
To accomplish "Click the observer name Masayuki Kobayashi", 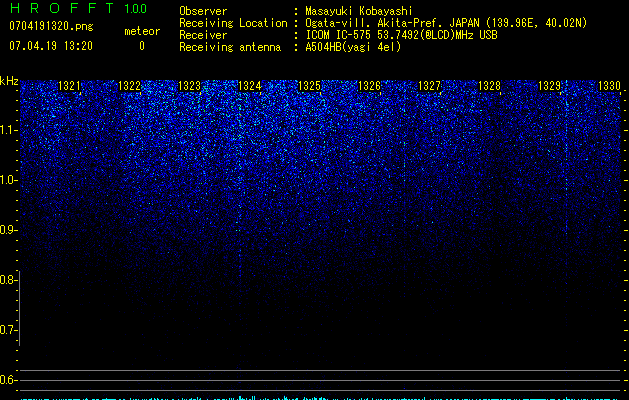I will (x=359, y=11).
